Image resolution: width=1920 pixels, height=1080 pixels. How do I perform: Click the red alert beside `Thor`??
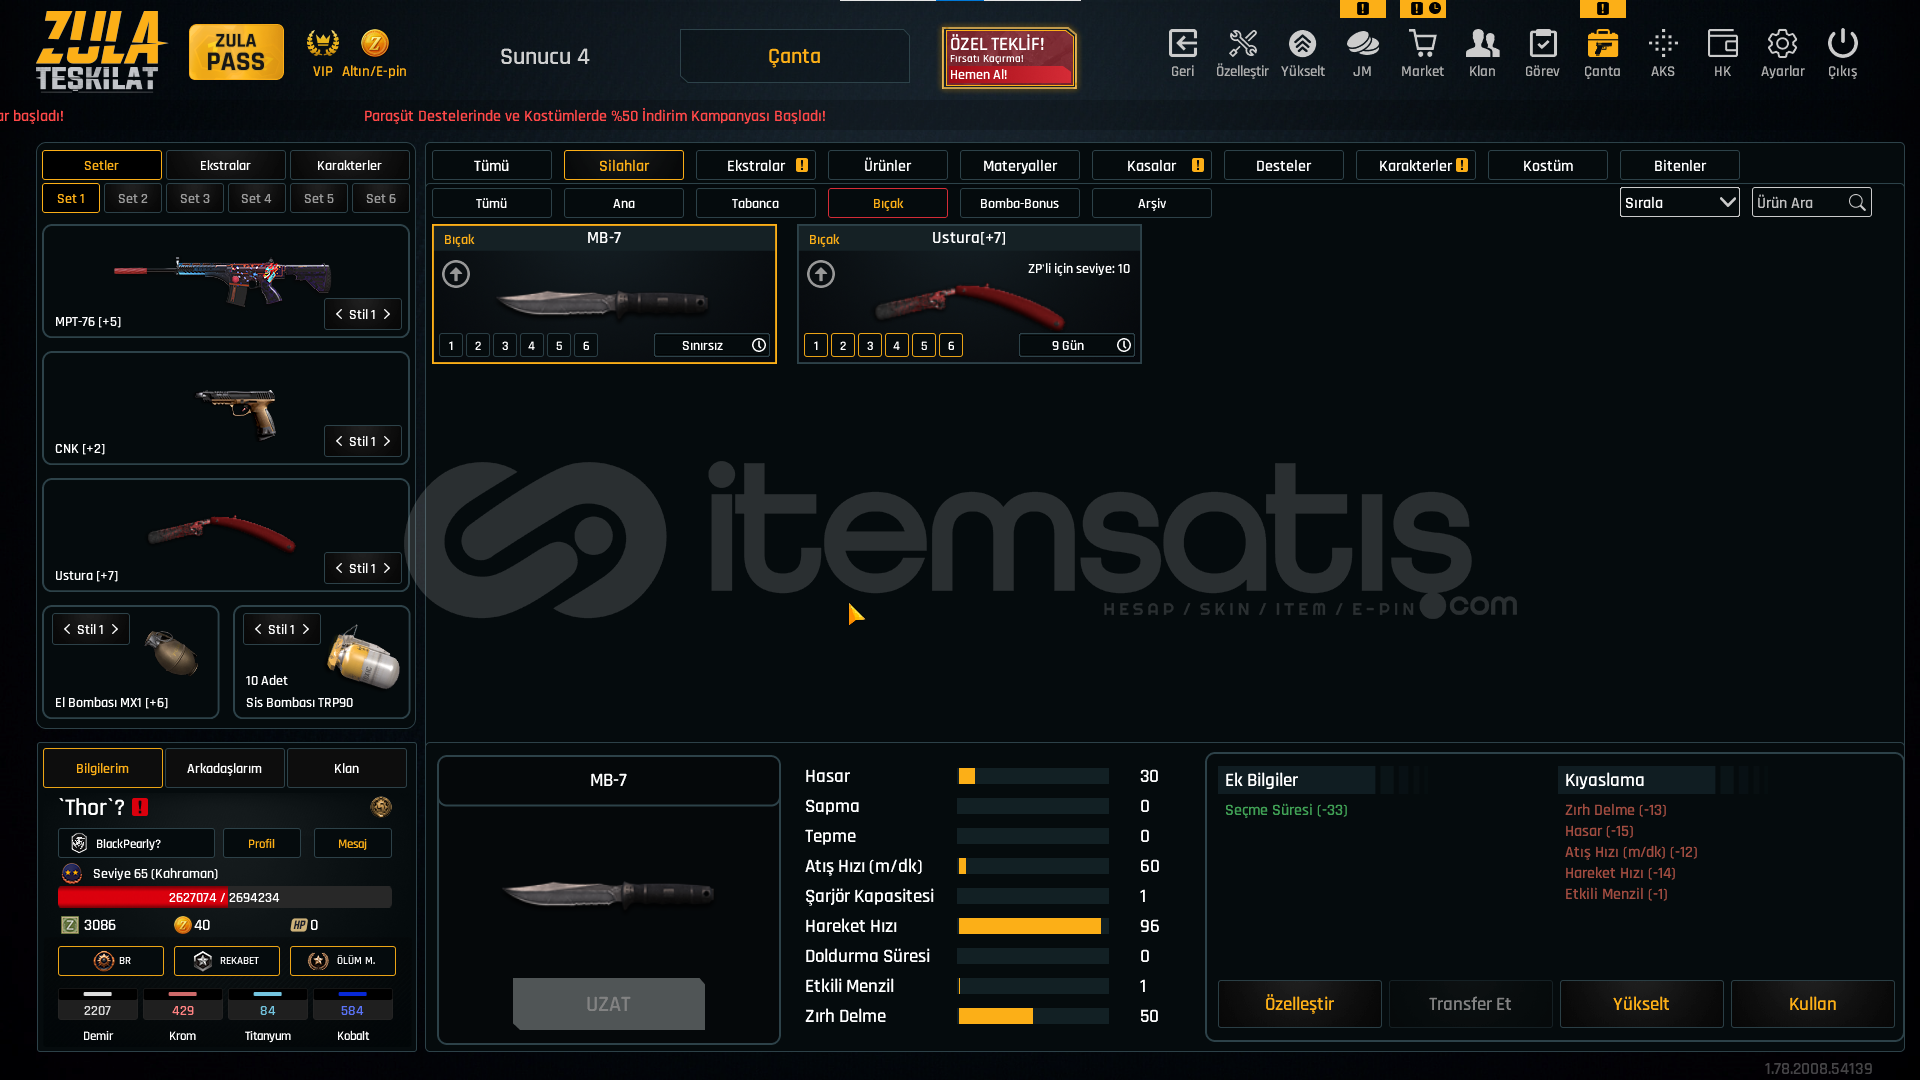point(140,807)
